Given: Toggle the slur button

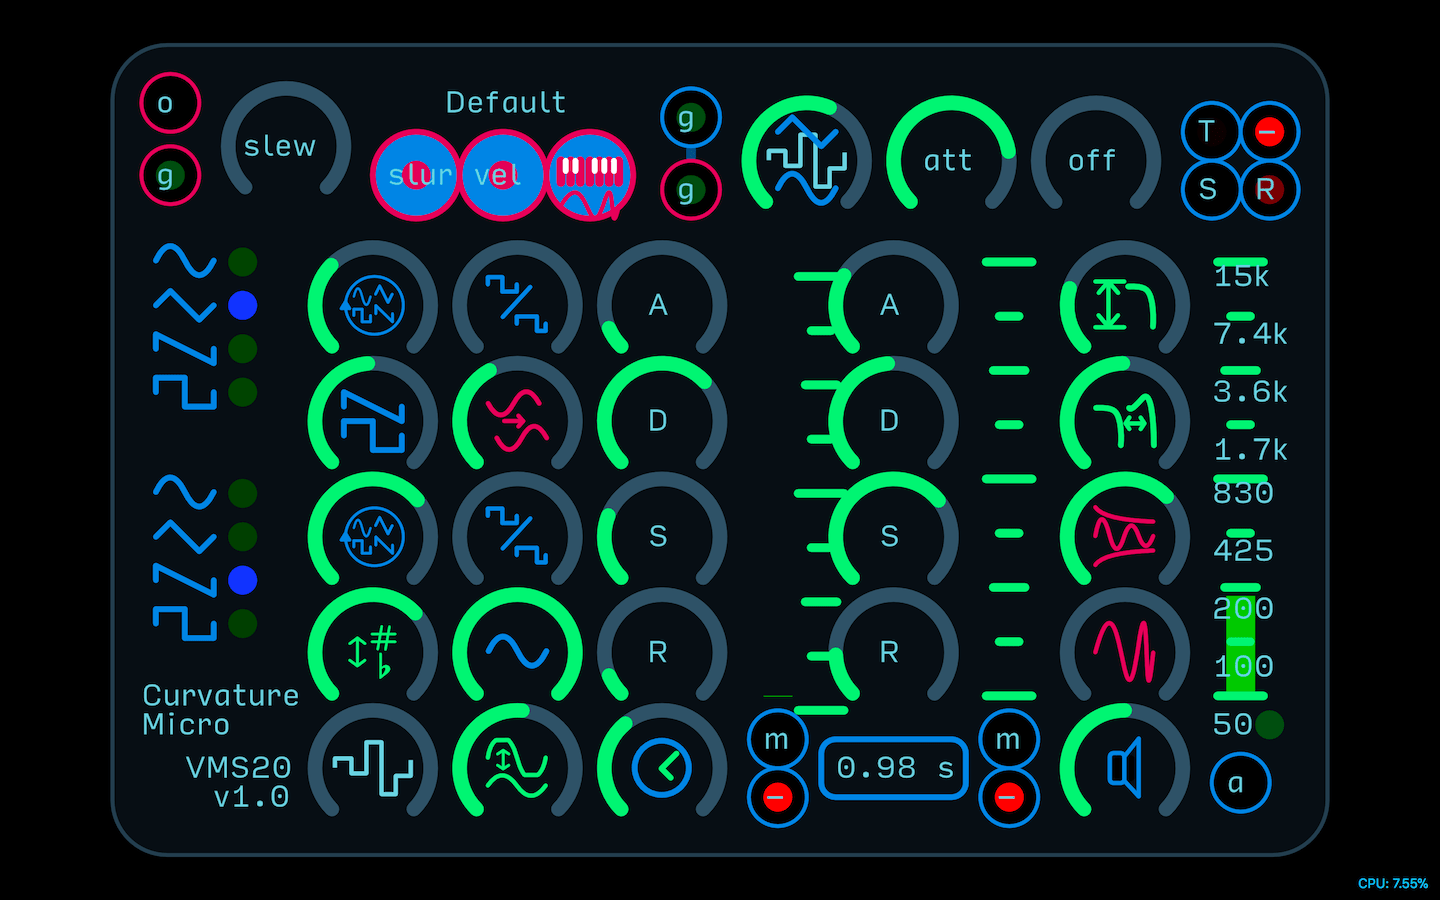Looking at the screenshot, I should [x=416, y=175].
